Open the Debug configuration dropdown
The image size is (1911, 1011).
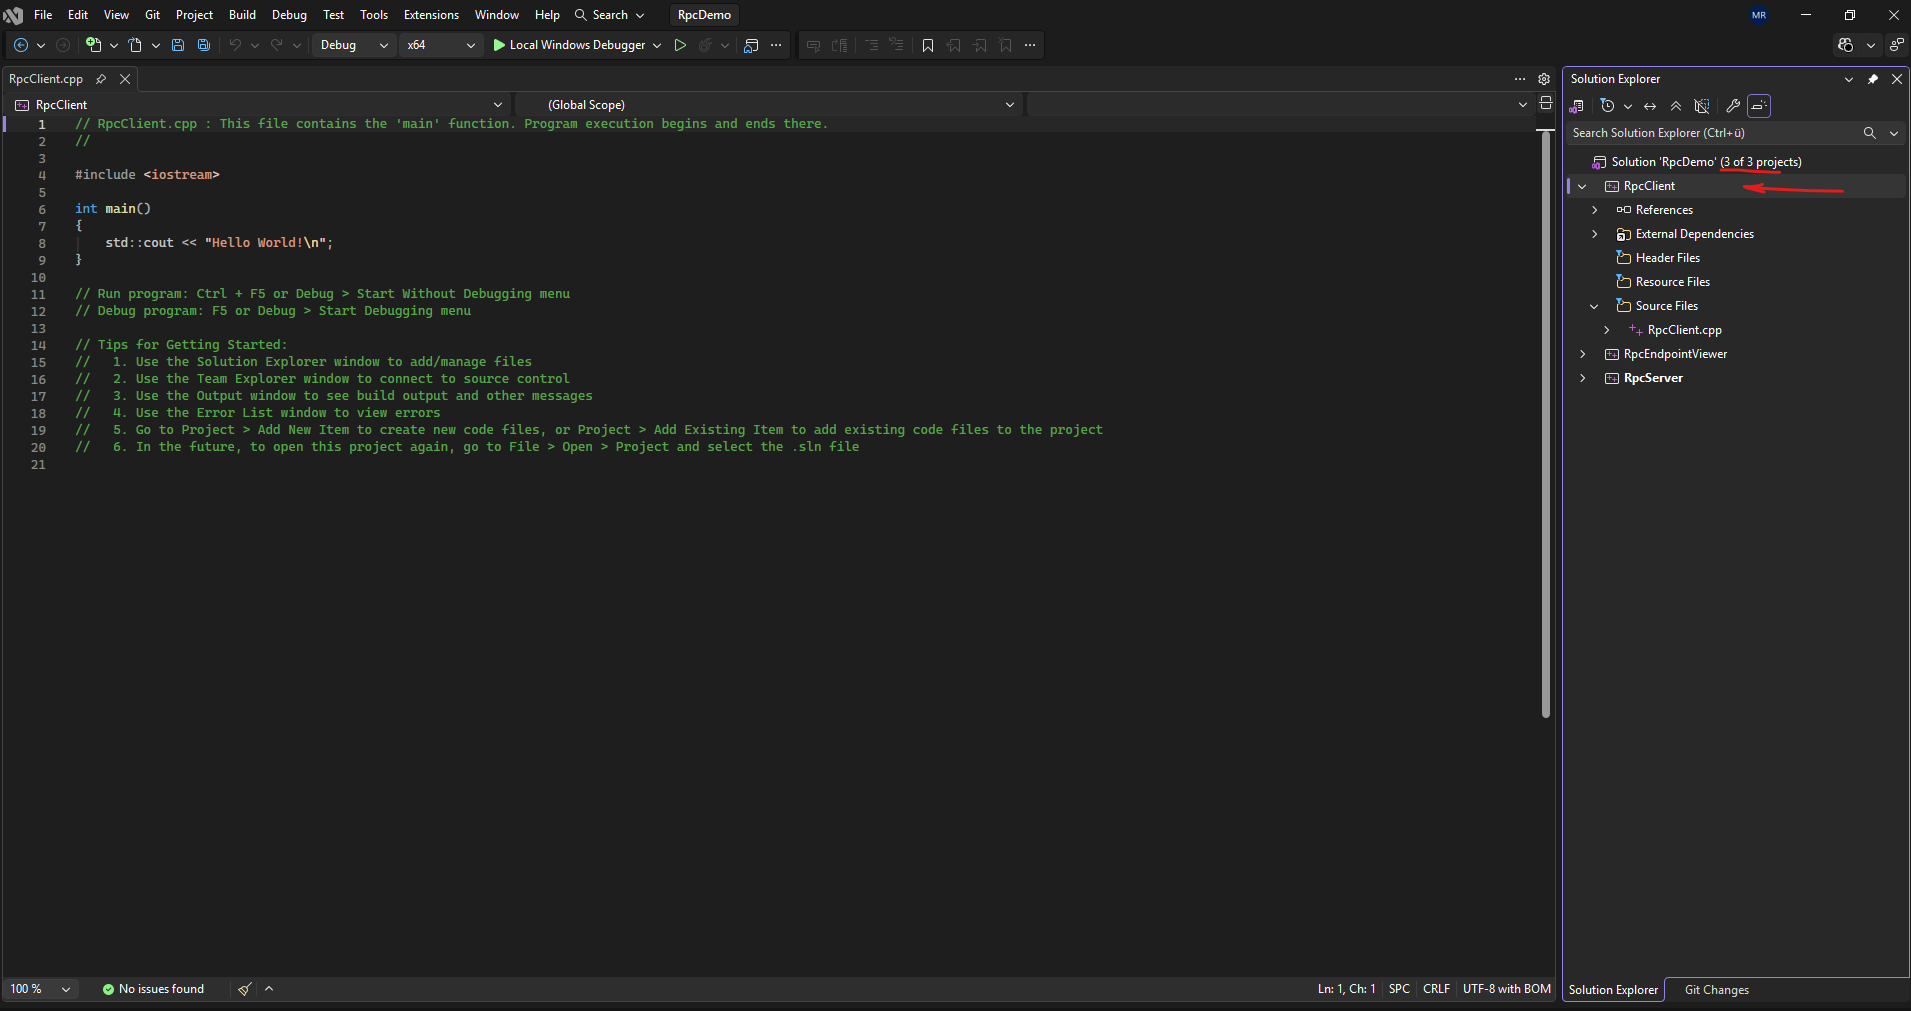coord(354,45)
